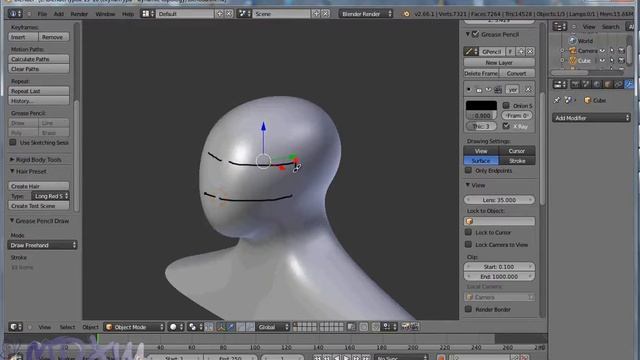640x360 pixels.
Task: Click the Create Hair button
Action: [x=39, y=186]
